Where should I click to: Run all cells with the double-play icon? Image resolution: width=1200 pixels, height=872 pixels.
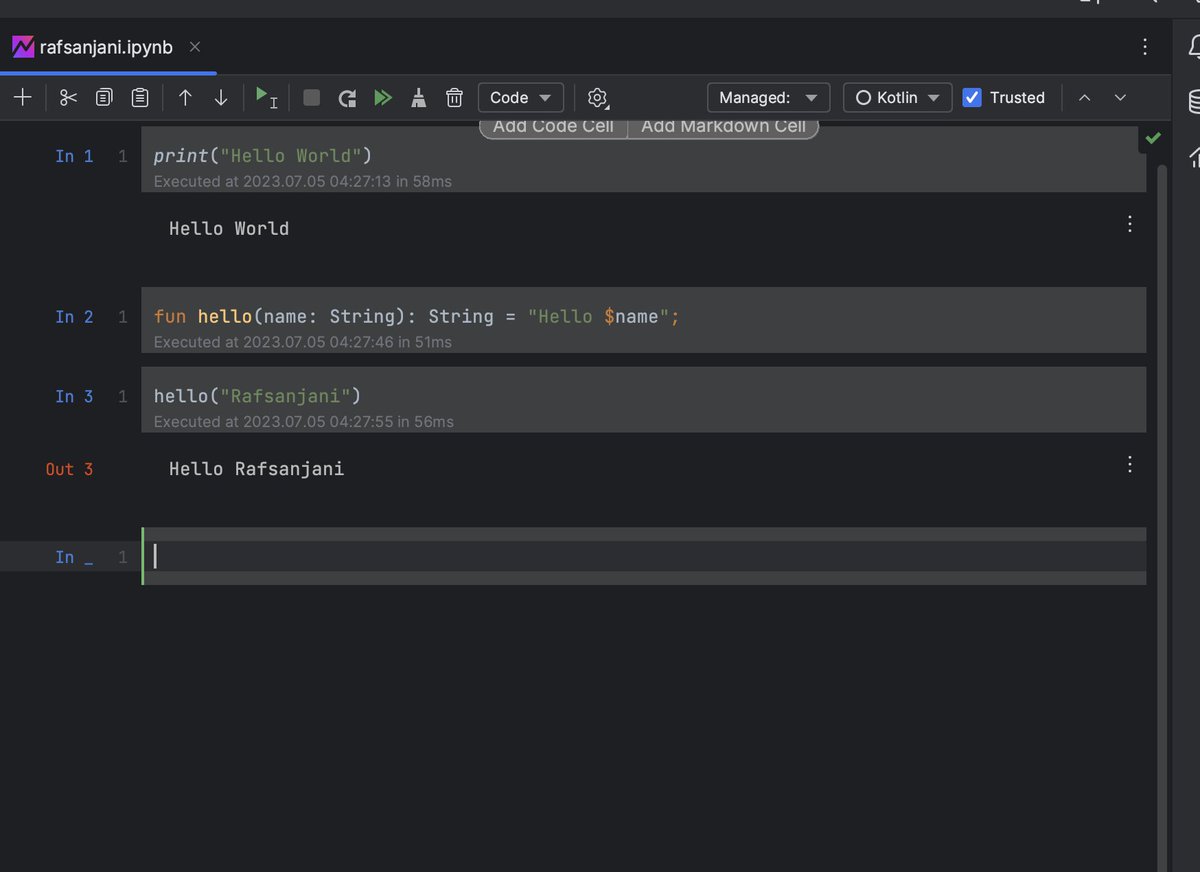tap(384, 97)
